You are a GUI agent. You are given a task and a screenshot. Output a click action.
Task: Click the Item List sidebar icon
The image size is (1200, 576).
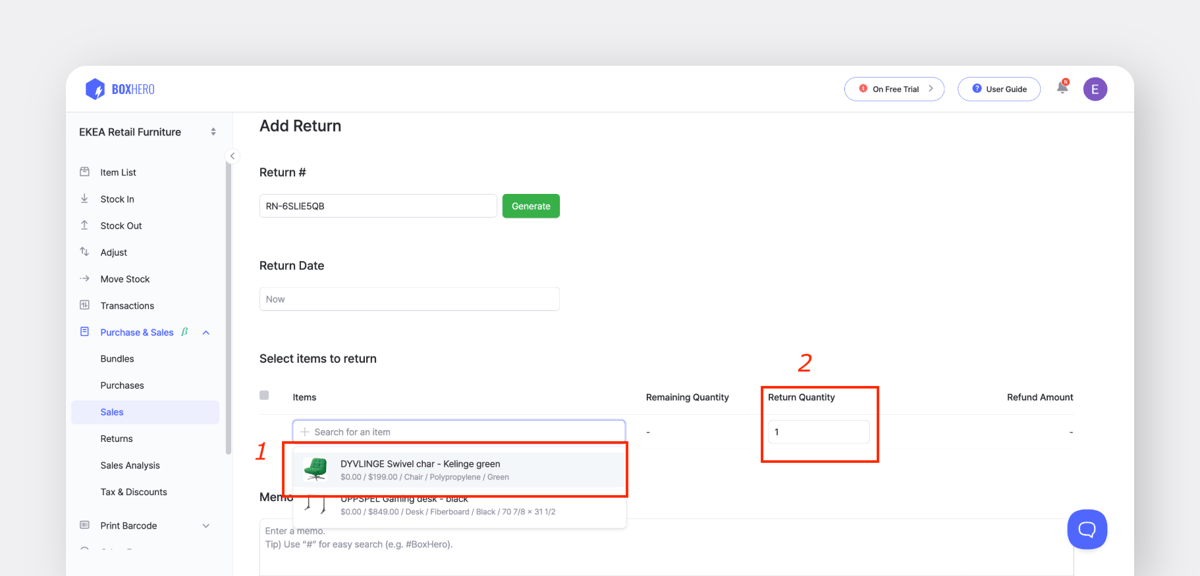[84, 172]
